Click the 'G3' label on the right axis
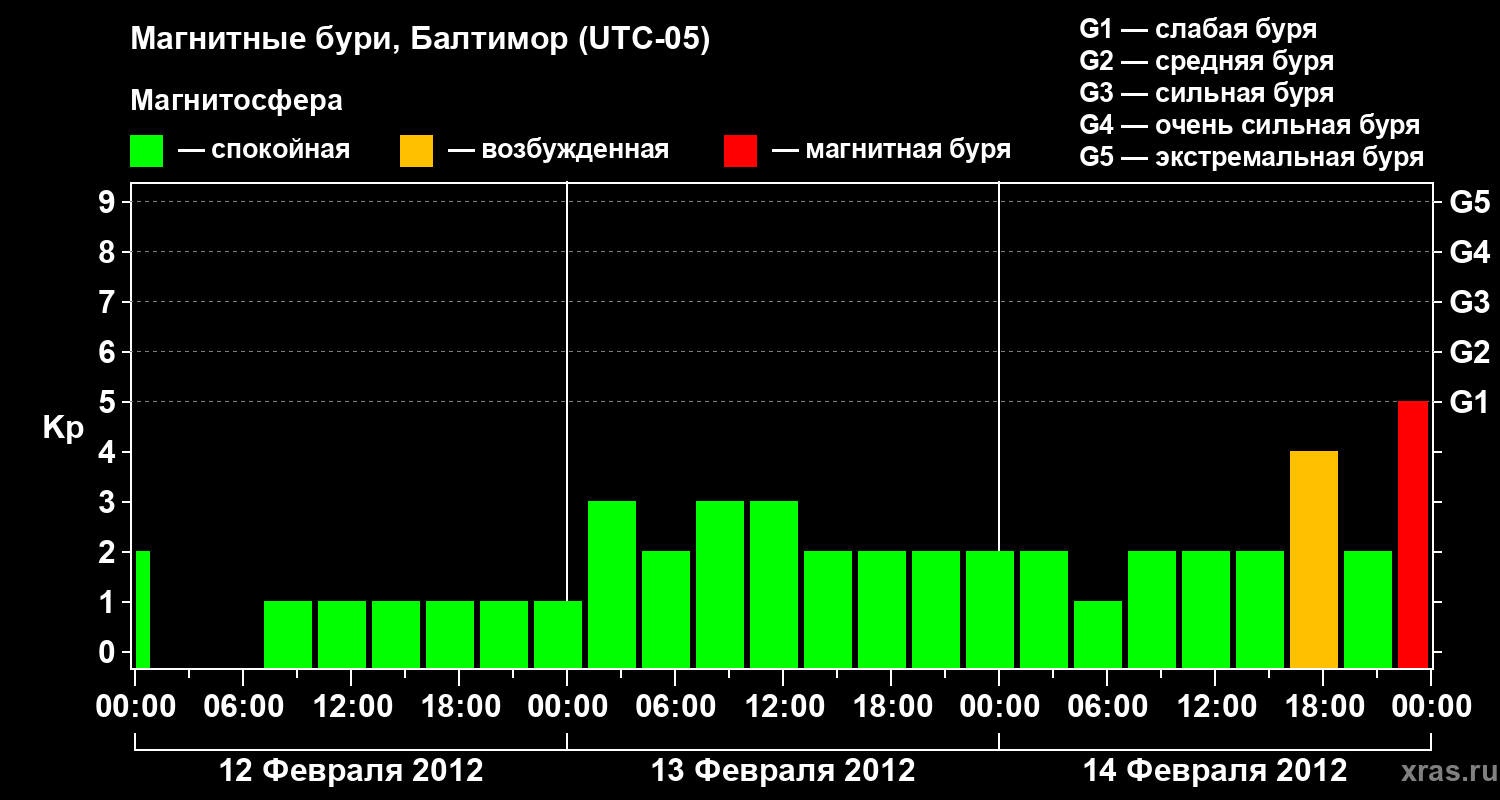 click(1470, 302)
